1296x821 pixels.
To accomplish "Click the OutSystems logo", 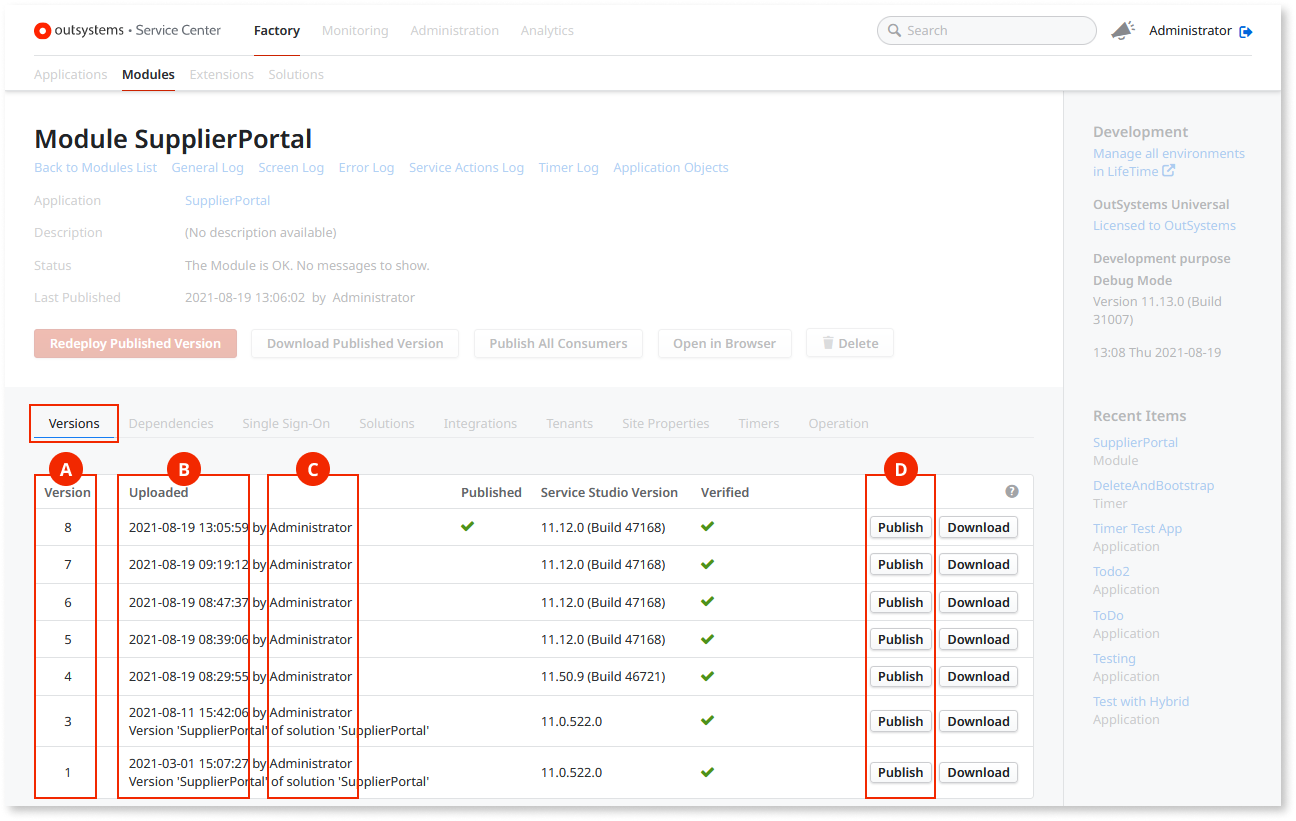I will (43, 30).
